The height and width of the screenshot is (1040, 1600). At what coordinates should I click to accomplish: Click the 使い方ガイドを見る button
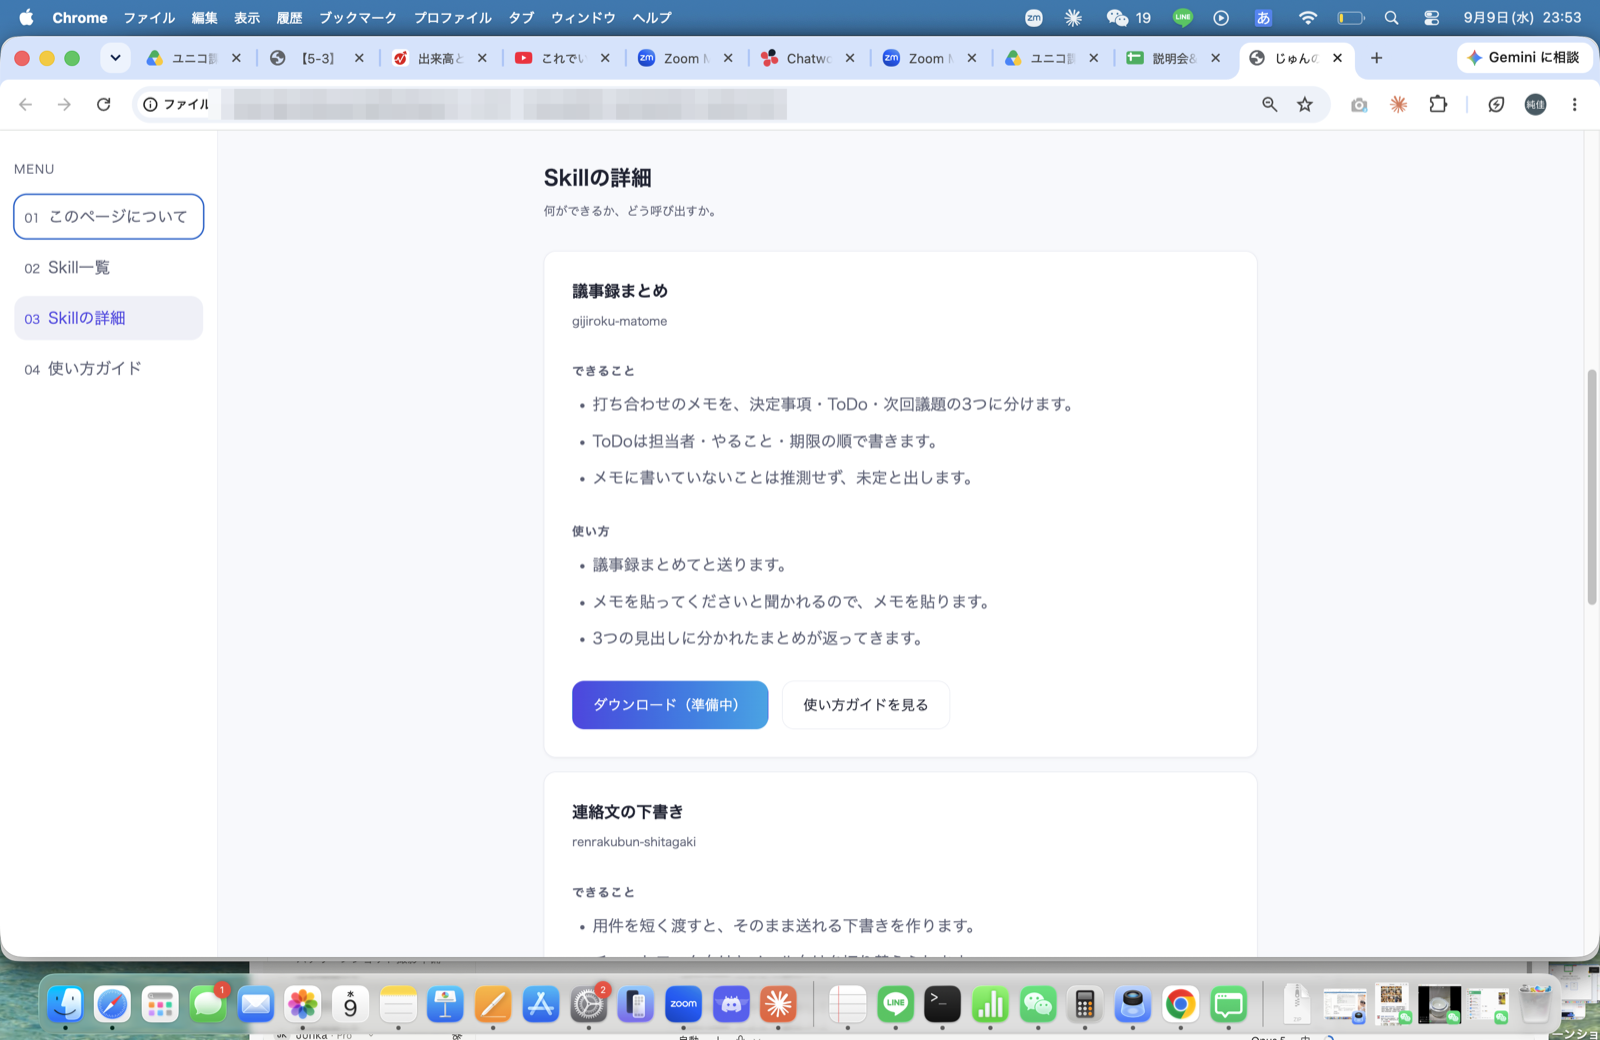[x=865, y=705]
